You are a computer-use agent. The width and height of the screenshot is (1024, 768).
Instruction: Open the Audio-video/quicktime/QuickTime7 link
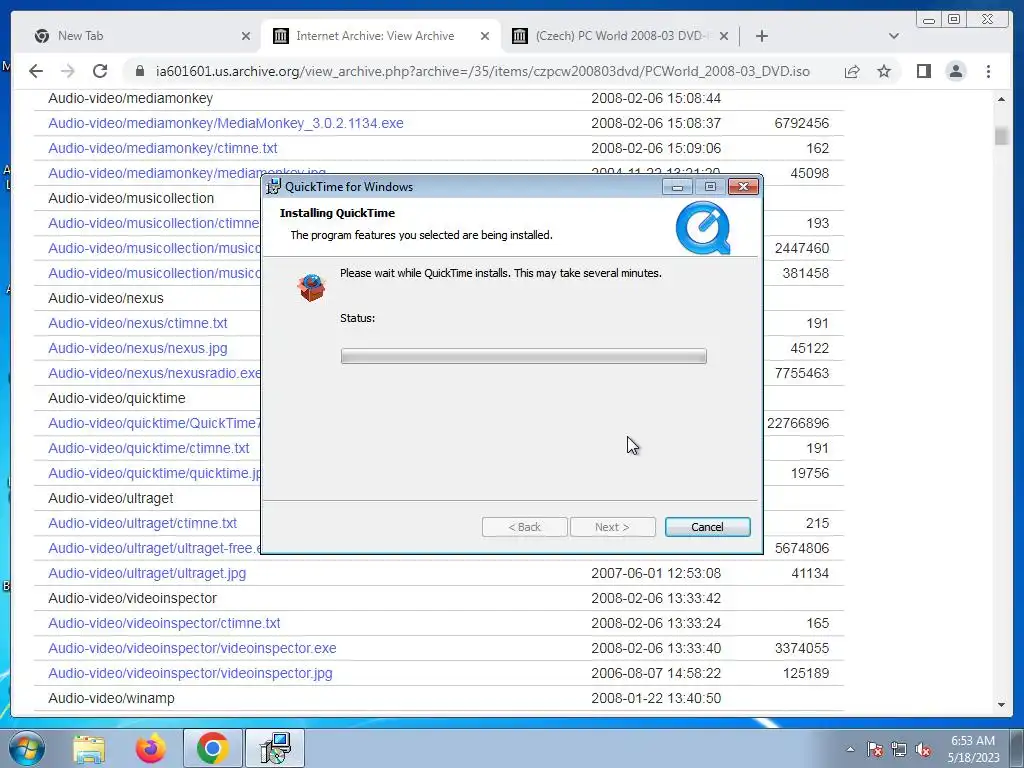[154, 423]
